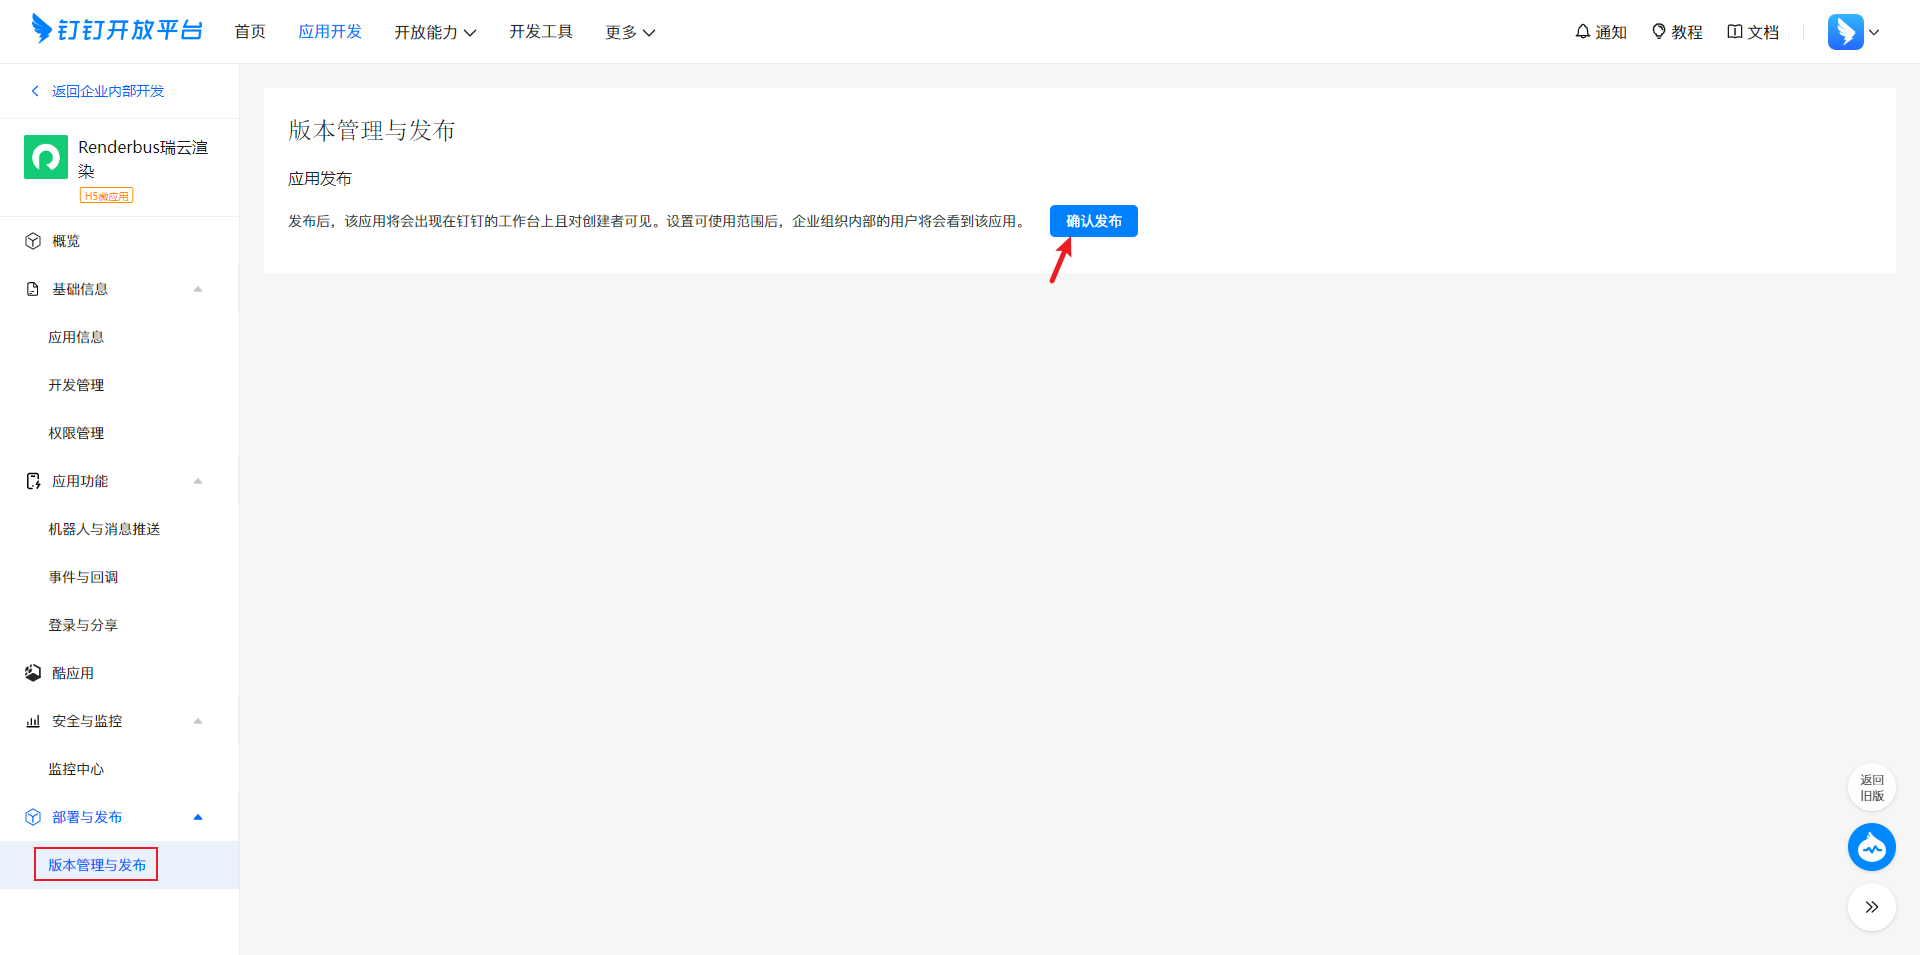Click the 确认发布 button
Viewport: 1920px width, 955px height.
[1094, 221]
